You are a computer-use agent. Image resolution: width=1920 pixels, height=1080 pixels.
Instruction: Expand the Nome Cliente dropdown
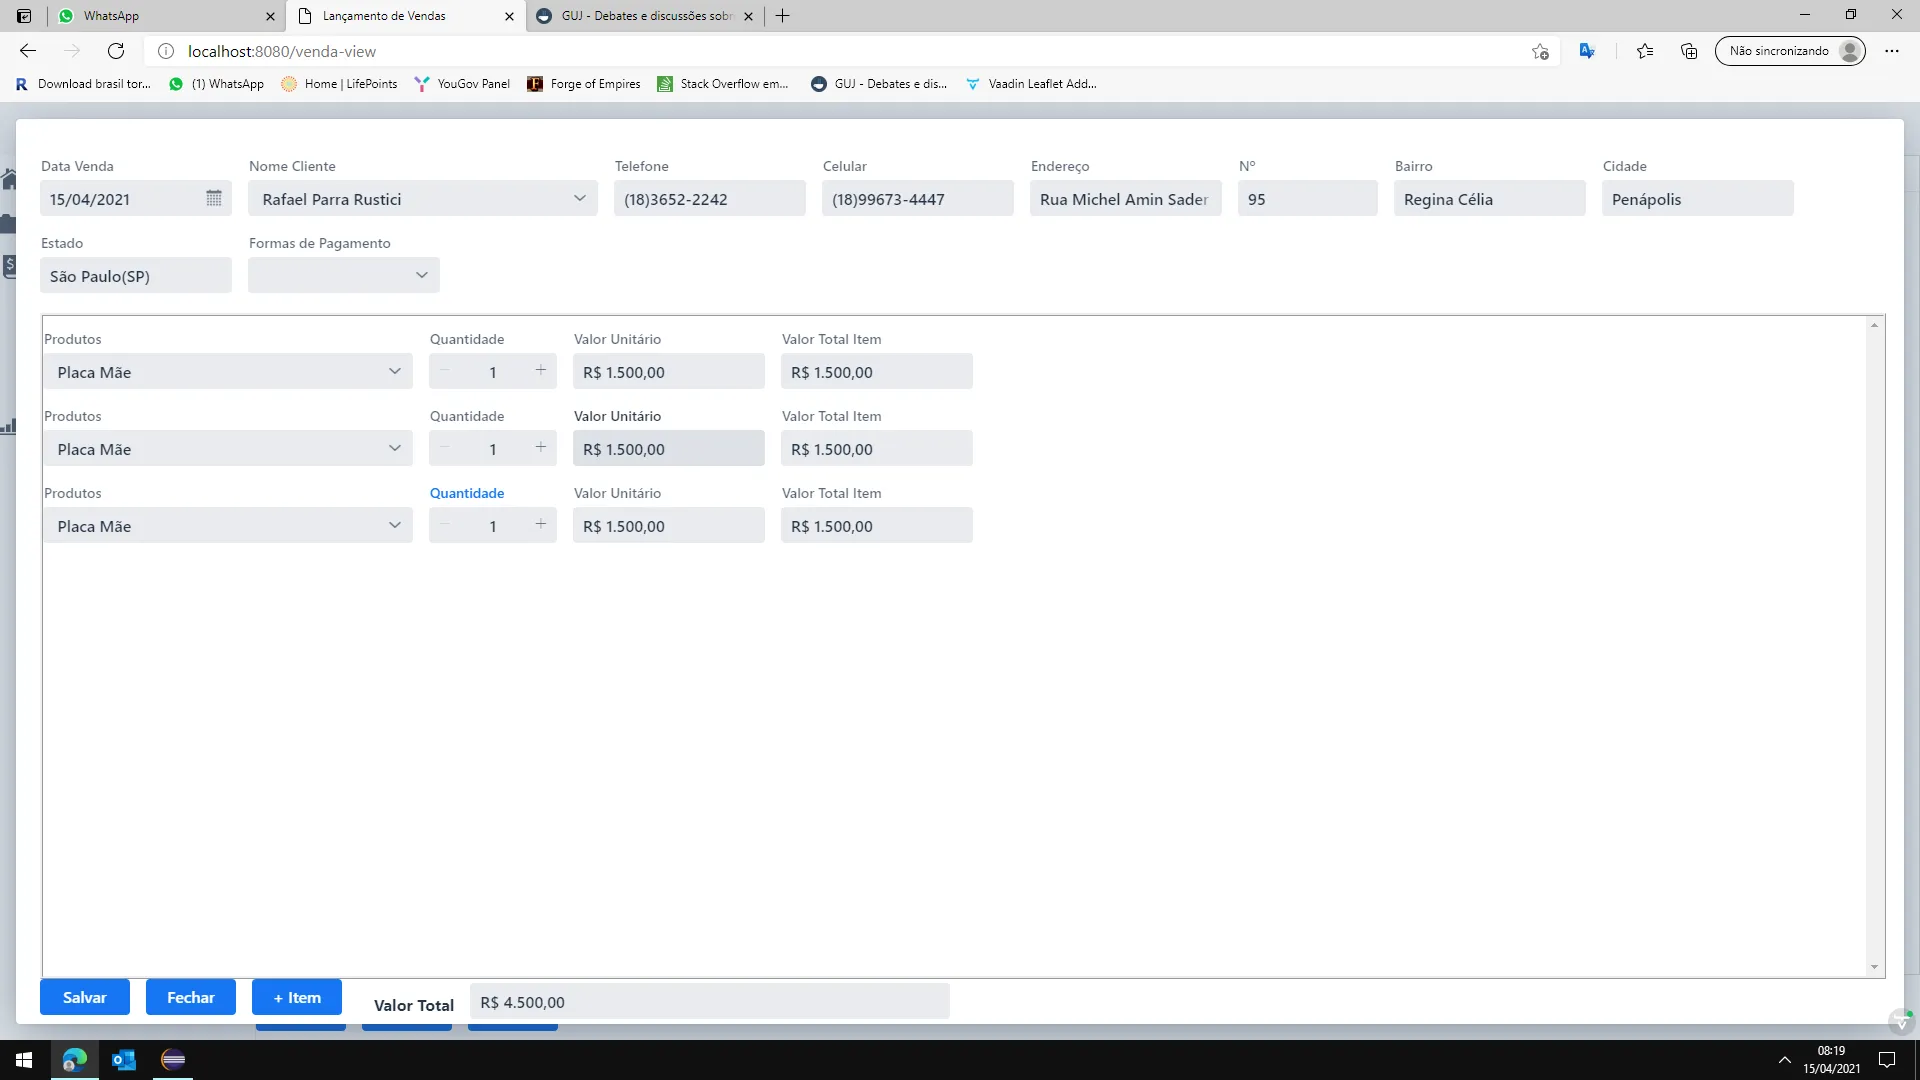(x=579, y=198)
